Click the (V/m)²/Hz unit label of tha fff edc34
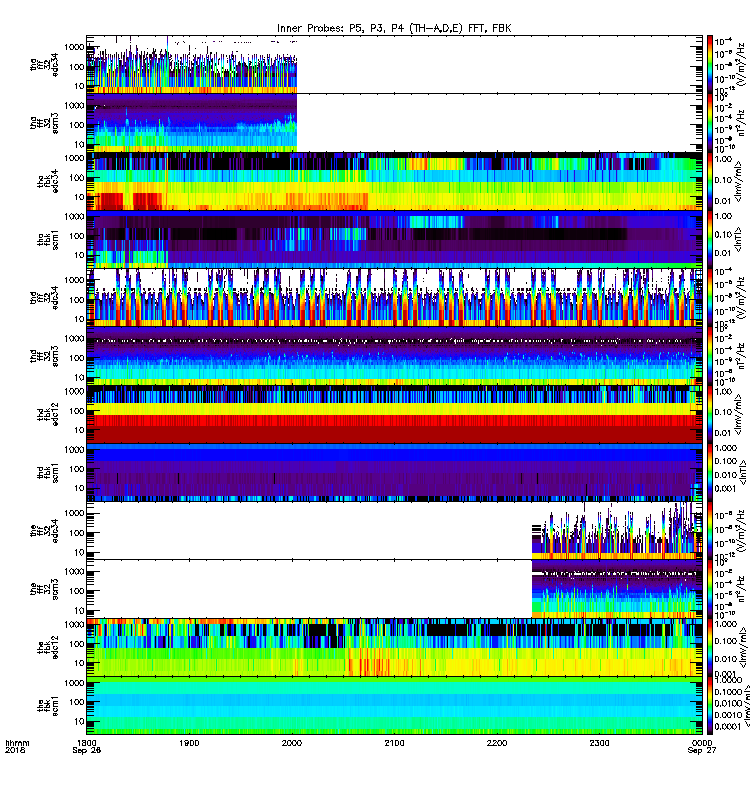 tap(743, 64)
